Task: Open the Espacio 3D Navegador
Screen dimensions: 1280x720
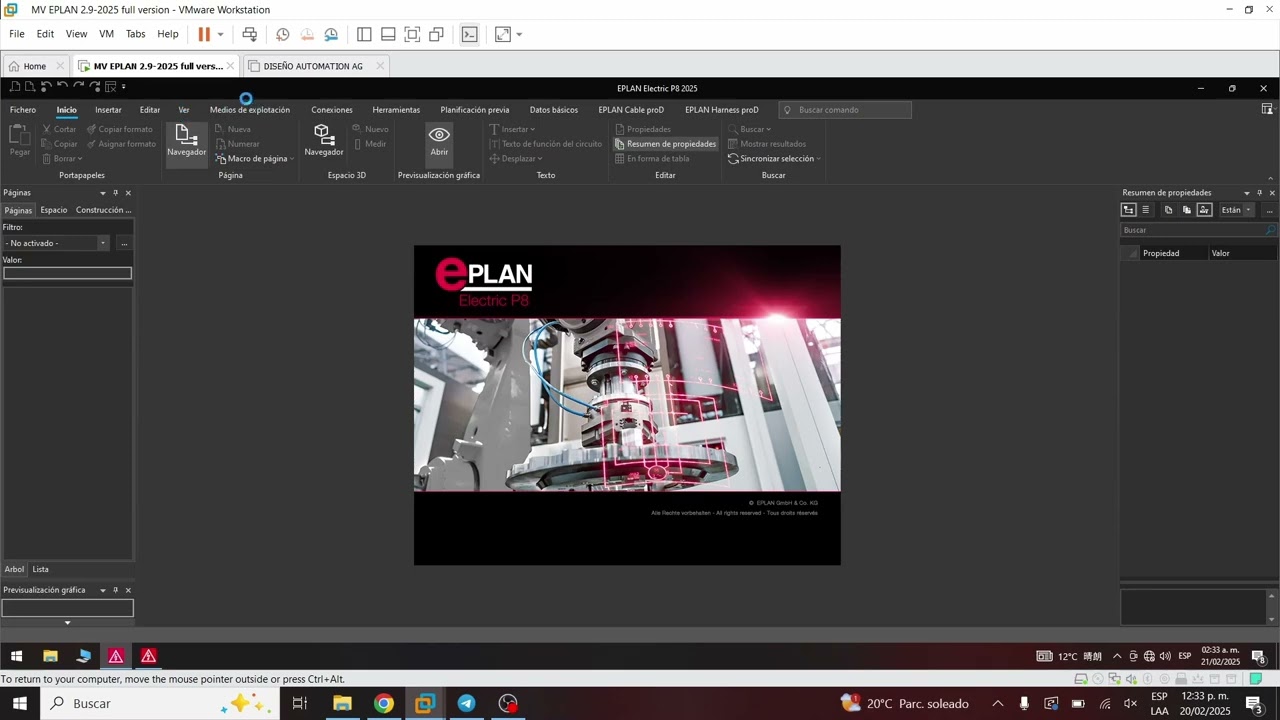Action: (323, 140)
